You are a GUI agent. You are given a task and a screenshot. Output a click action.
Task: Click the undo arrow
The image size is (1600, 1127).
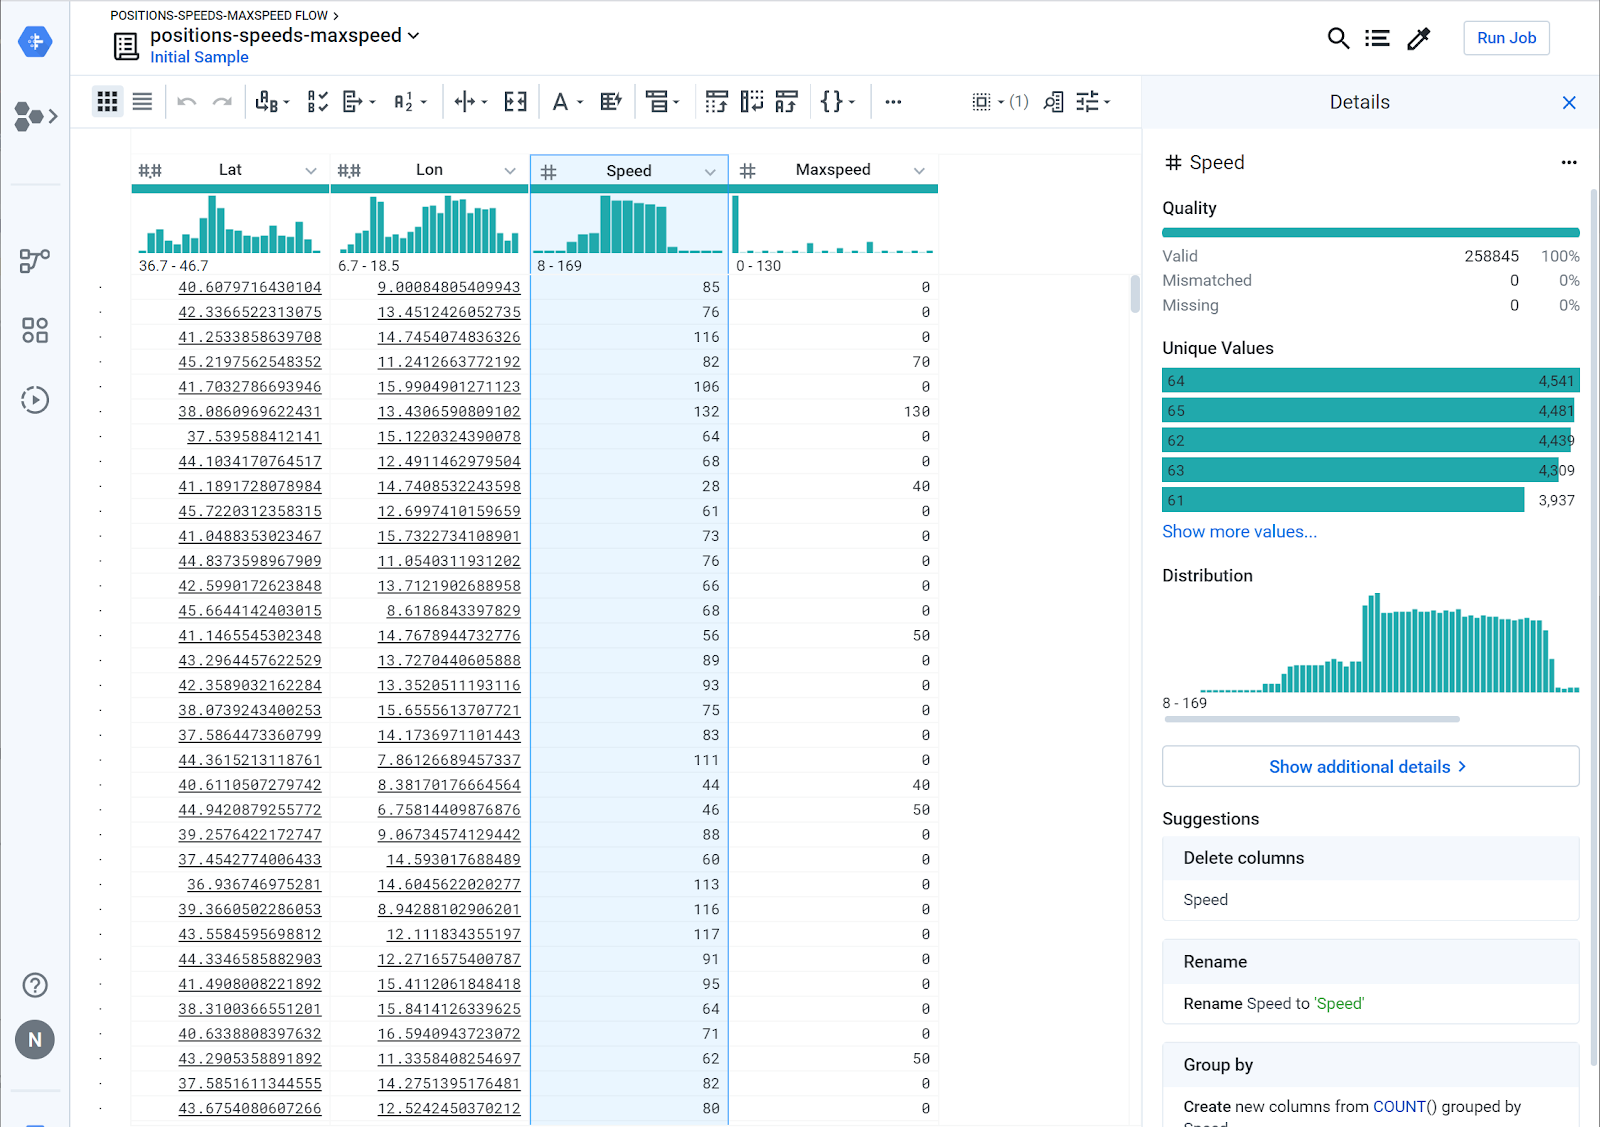pyautogui.click(x=186, y=101)
